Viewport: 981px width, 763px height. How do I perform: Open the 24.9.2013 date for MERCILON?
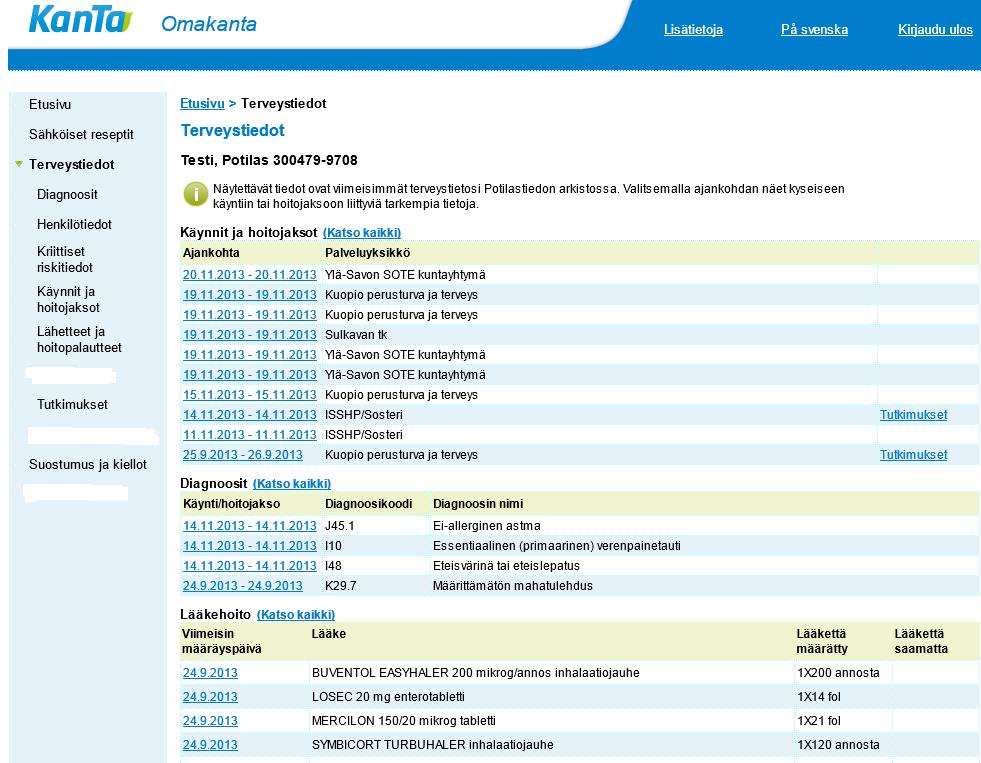coord(210,720)
